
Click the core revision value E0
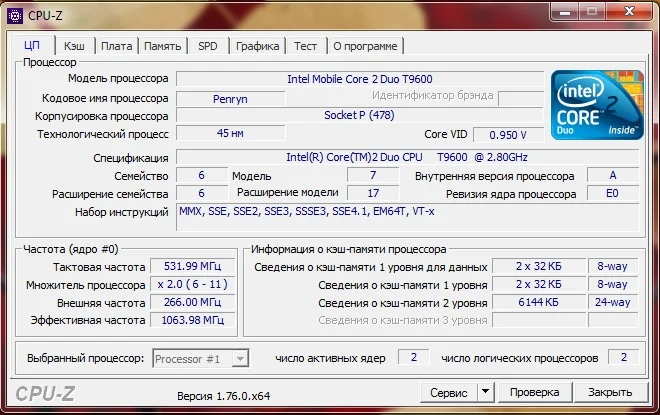(x=613, y=193)
